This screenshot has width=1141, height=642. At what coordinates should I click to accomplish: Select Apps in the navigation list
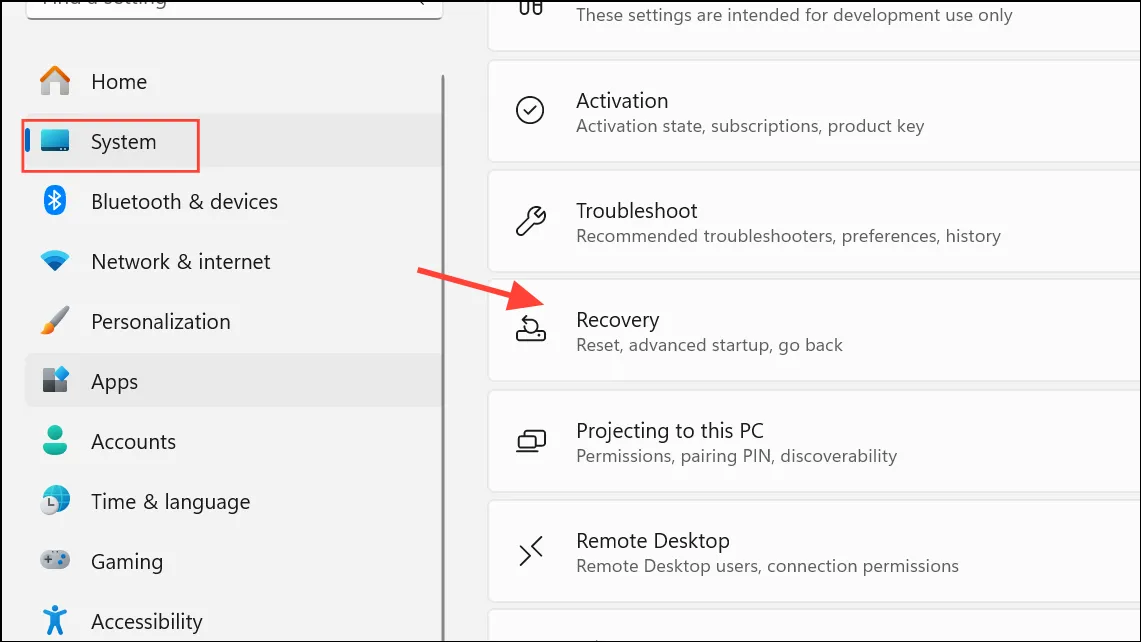(x=233, y=381)
